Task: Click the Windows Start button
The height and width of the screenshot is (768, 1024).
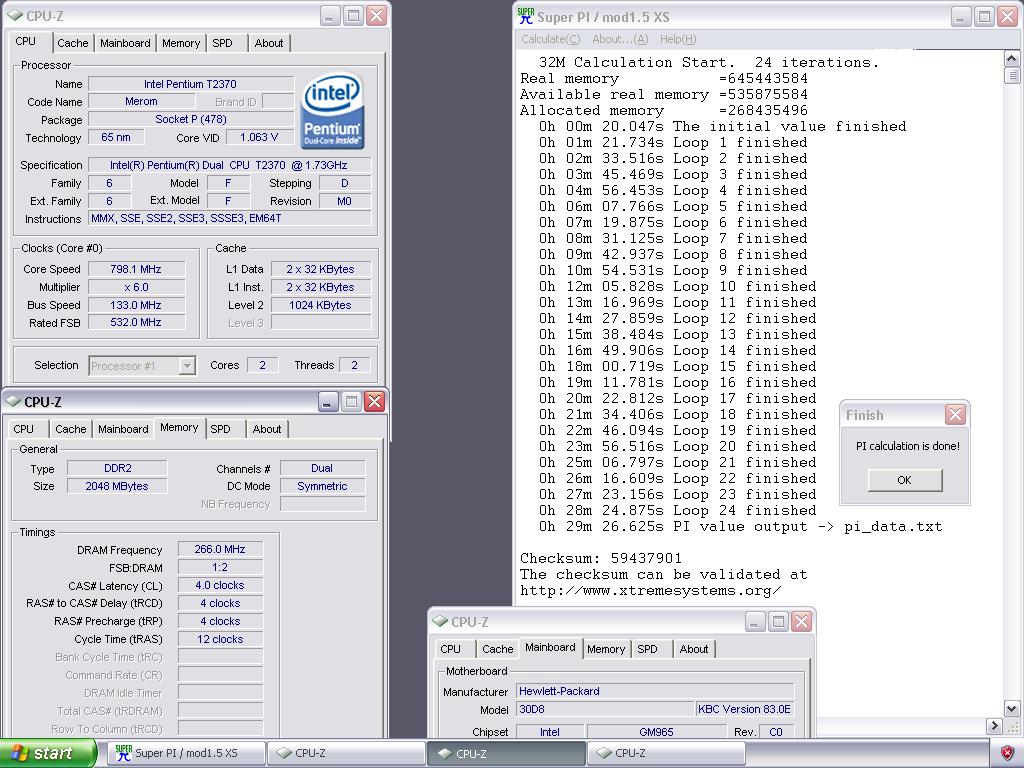Action: 48,753
